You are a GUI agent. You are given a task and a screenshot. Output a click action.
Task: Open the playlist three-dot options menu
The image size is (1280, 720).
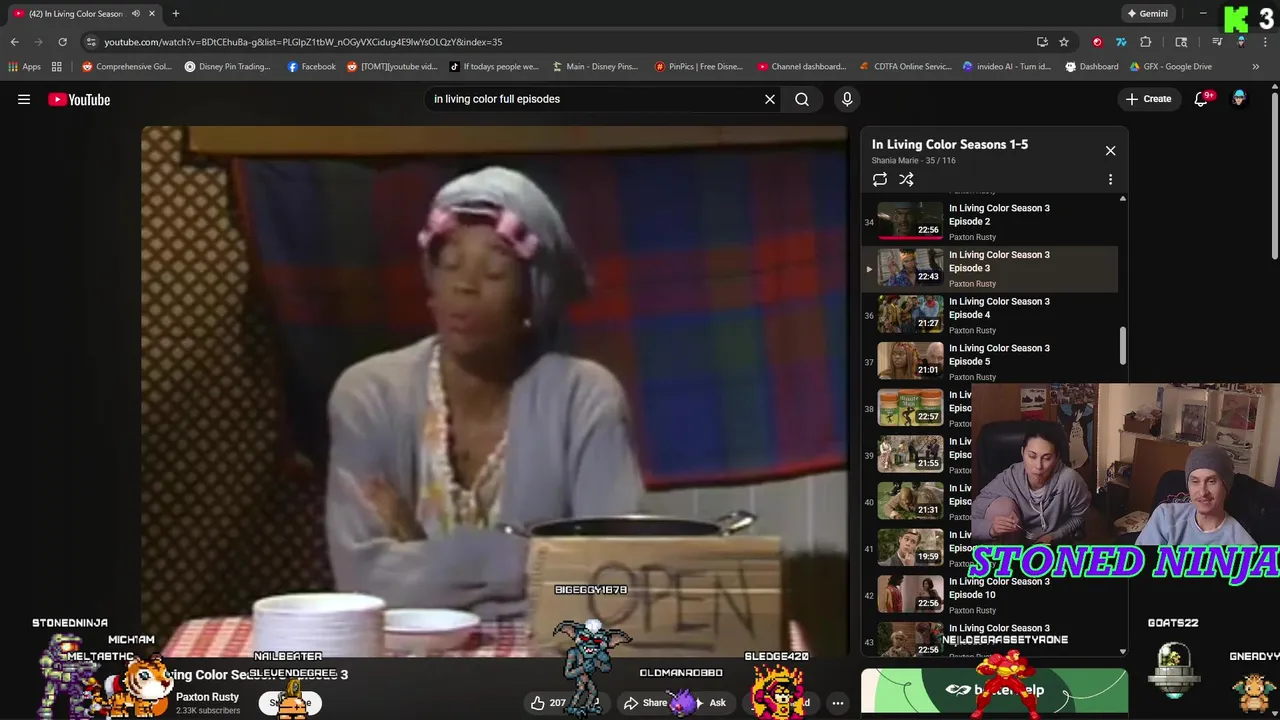pyautogui.click(x=1110, y=179)
